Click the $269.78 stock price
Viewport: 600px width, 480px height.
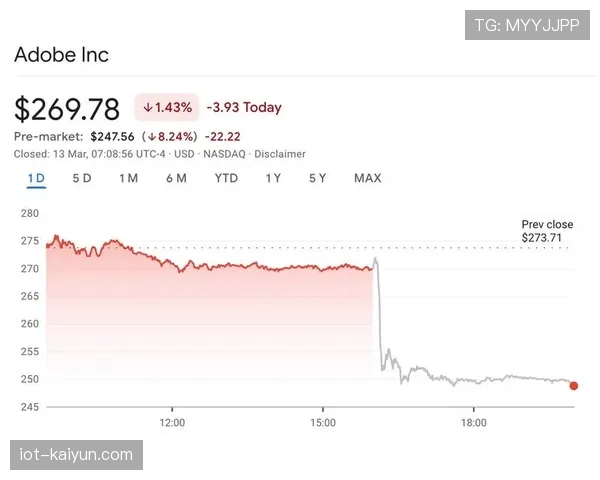coord(67,108)
